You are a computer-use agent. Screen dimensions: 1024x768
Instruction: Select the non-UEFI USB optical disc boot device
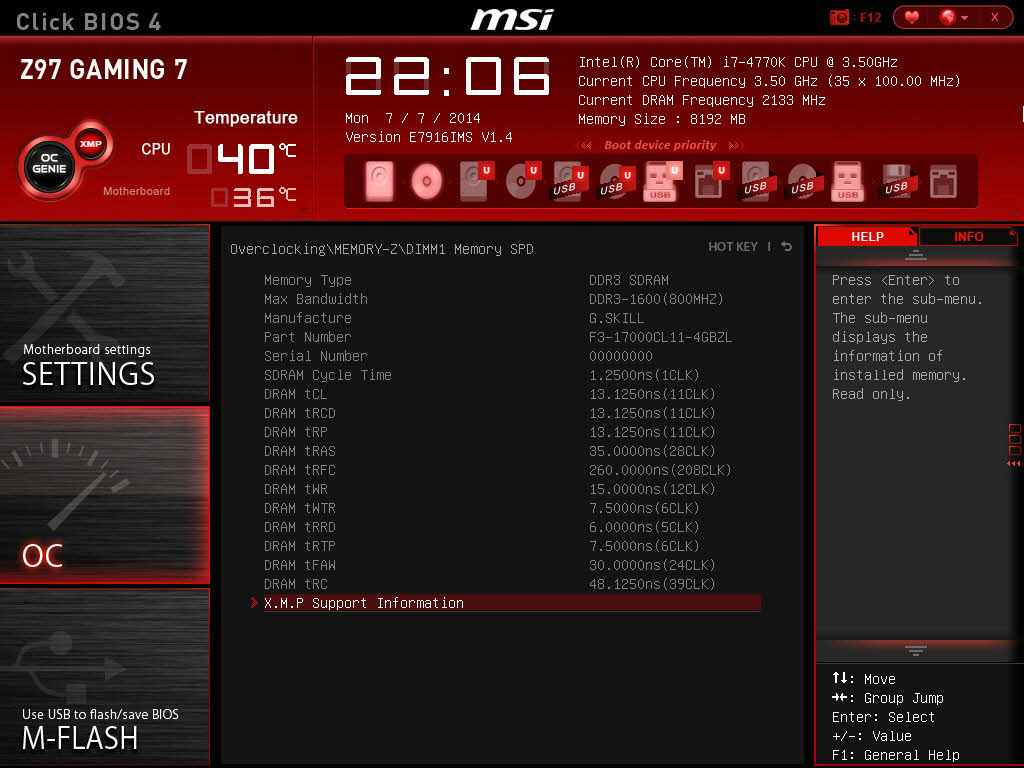[804, 181]
